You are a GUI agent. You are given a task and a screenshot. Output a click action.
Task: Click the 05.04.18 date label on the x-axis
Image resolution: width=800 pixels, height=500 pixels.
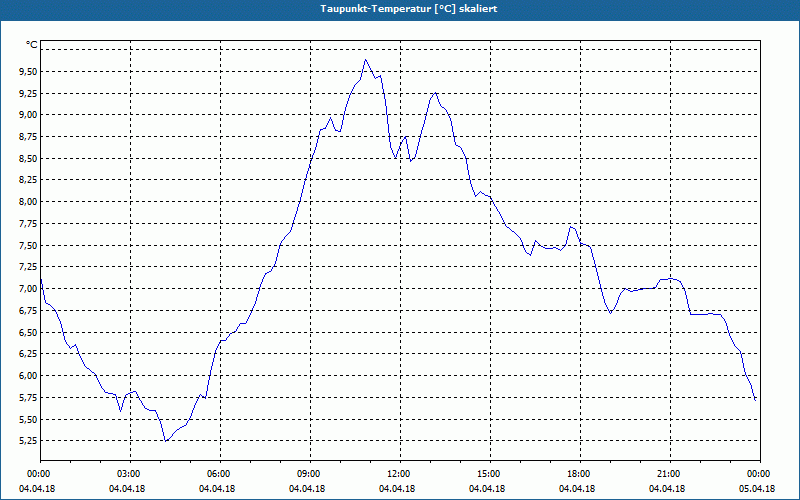[757, 489]
